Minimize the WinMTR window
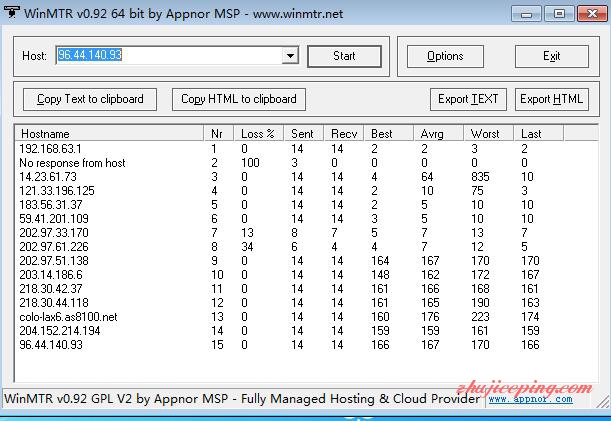The height and width of the screenshot is (421, 611). tap(526, 14)
